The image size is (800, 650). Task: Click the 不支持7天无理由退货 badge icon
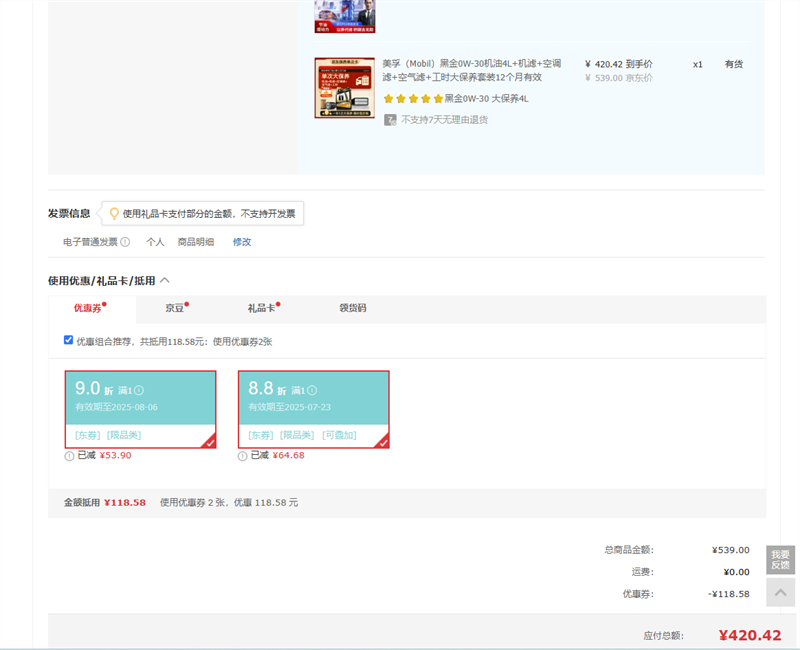coord(390,119)
